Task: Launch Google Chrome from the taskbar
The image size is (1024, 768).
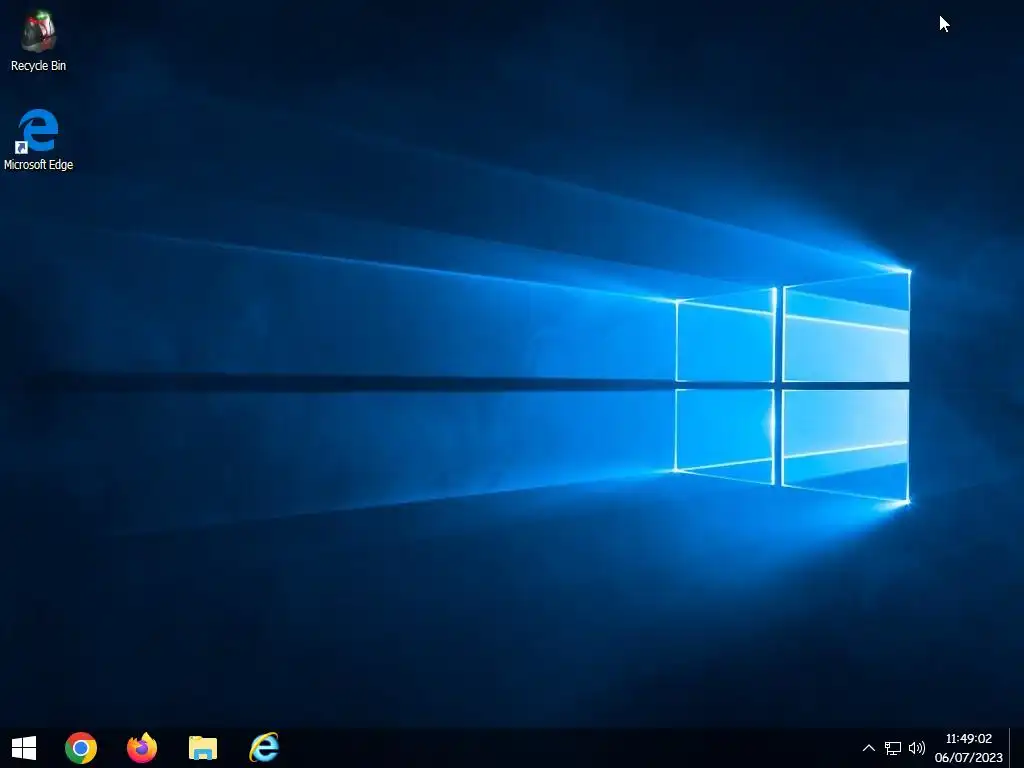Action: (x=81, y=748)
